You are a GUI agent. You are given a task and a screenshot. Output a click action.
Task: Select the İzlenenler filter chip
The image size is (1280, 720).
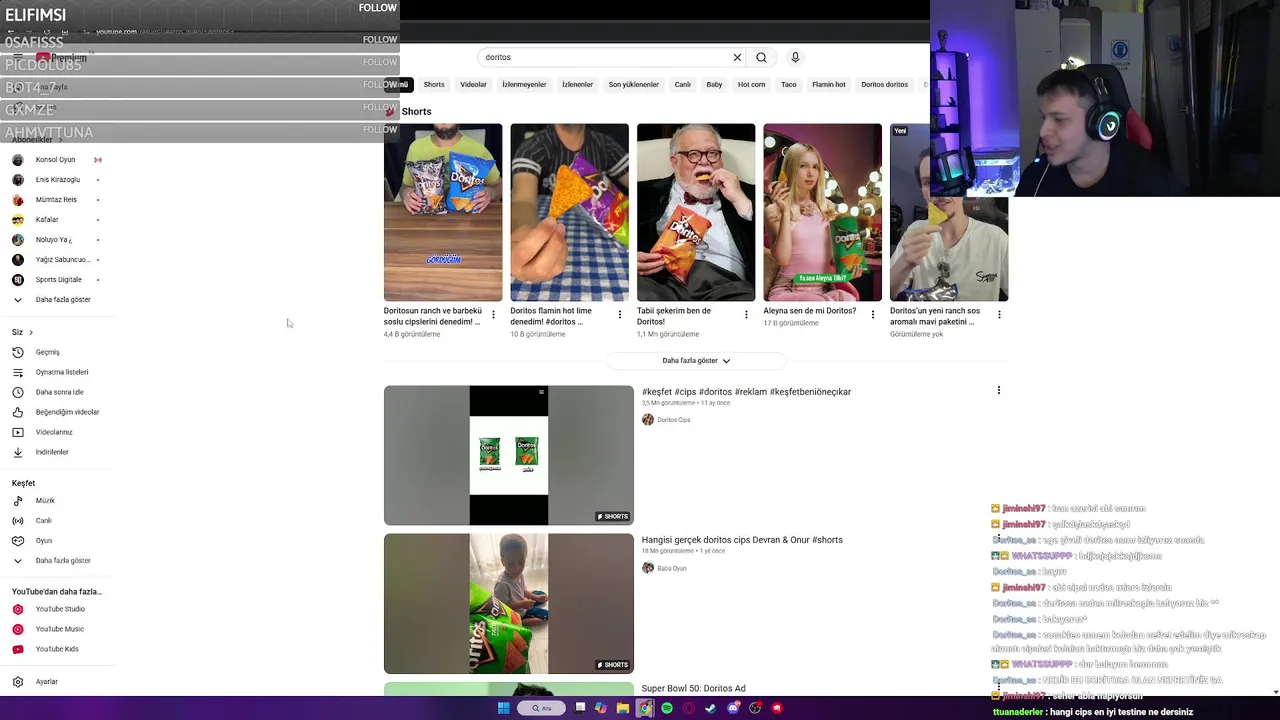point(578,85)
